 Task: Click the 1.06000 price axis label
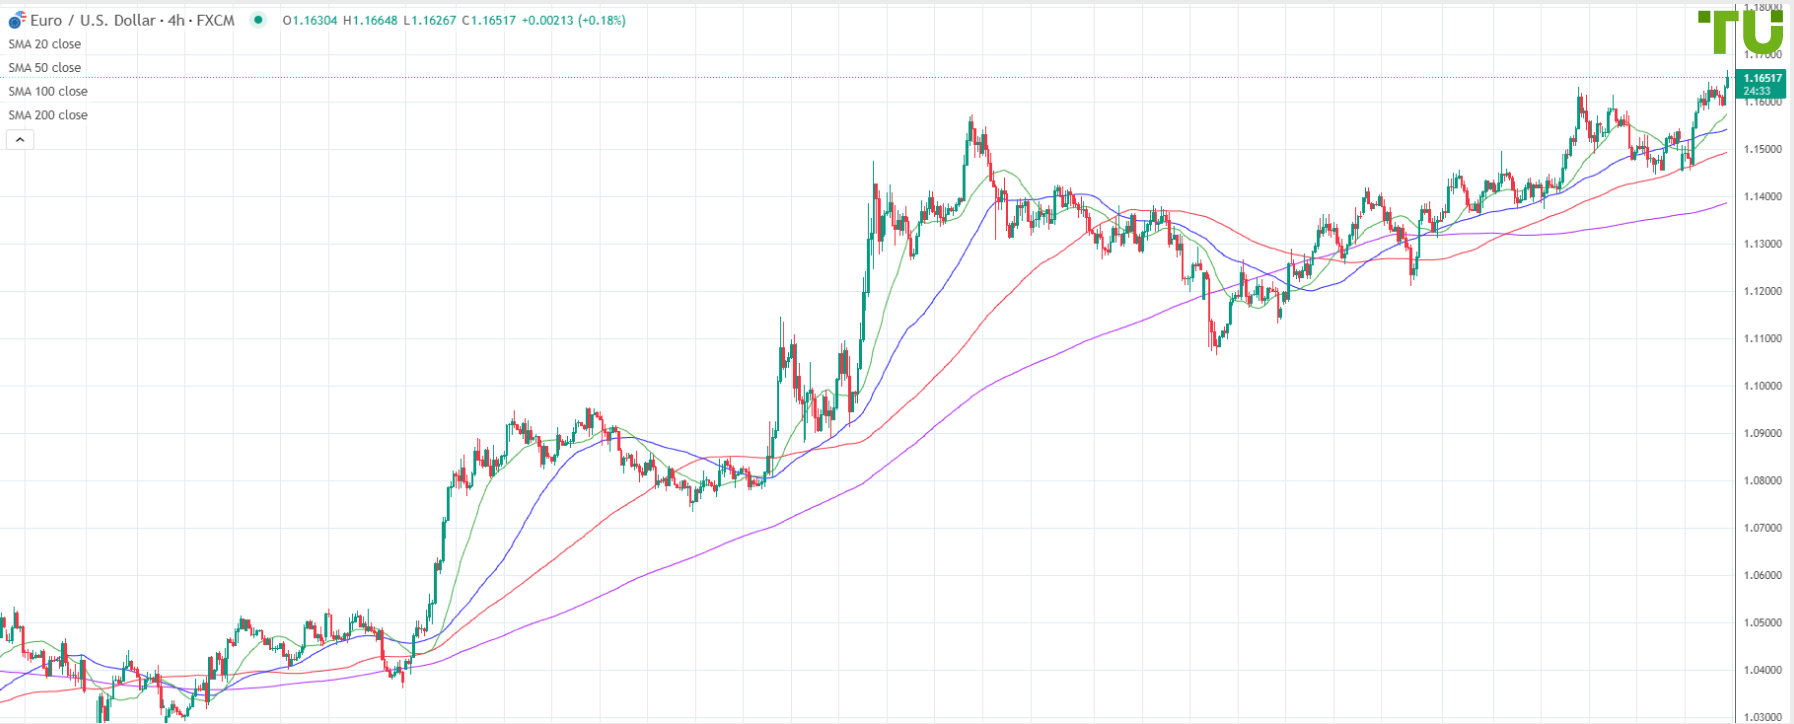1762,576
